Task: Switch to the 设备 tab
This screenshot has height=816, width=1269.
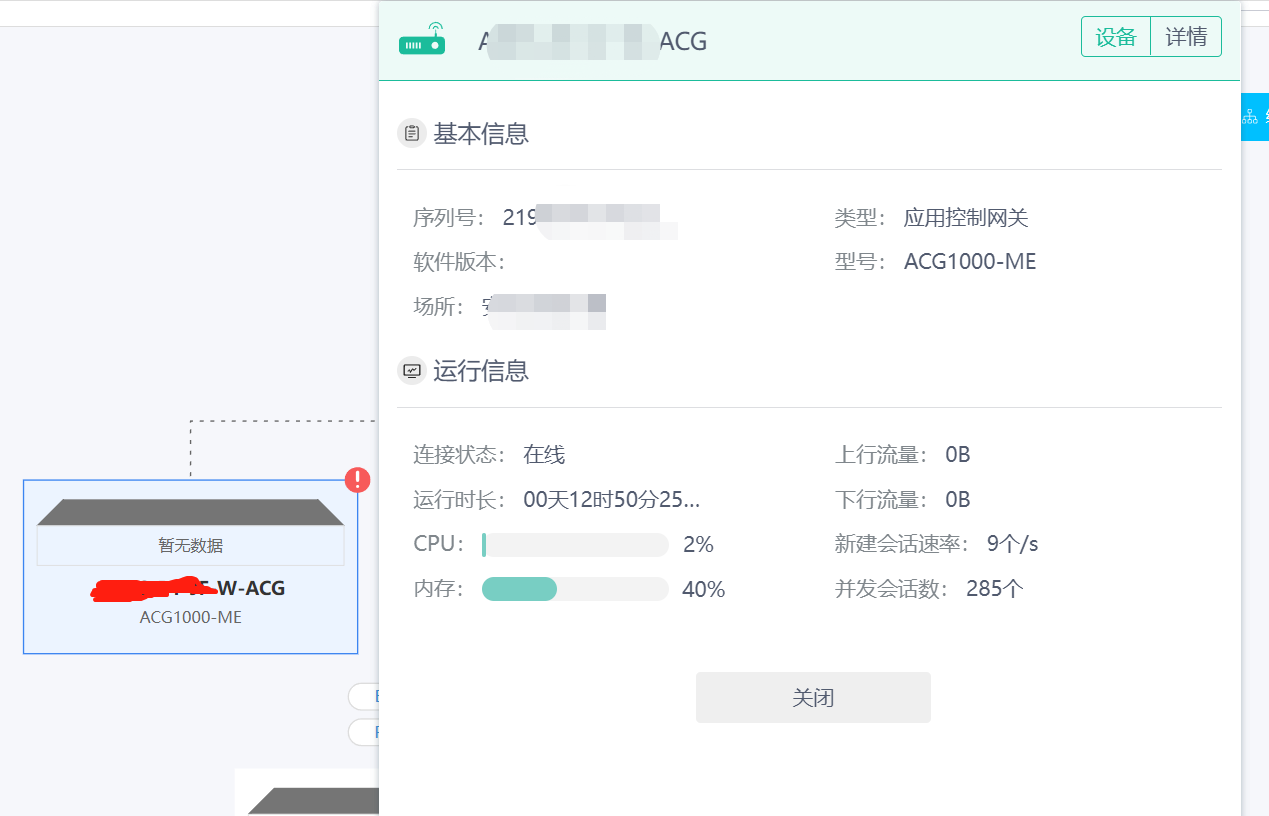Action: coord(1116,38)
